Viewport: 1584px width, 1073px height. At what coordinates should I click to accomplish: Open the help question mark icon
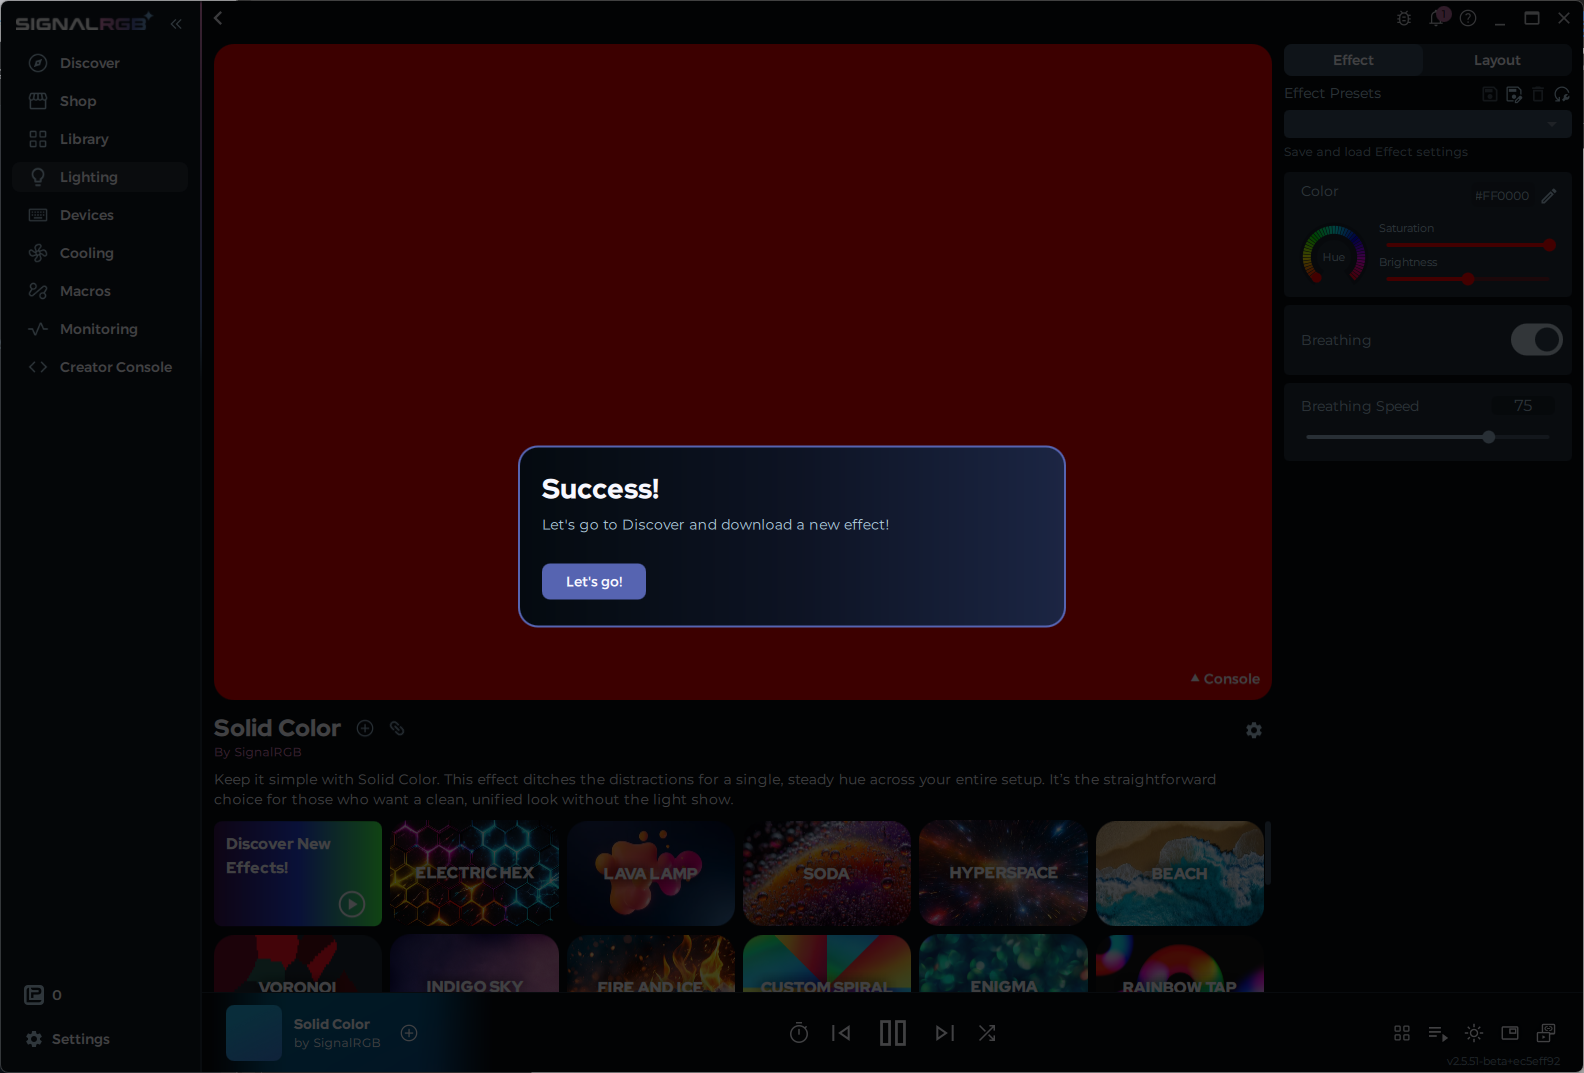1468,18
